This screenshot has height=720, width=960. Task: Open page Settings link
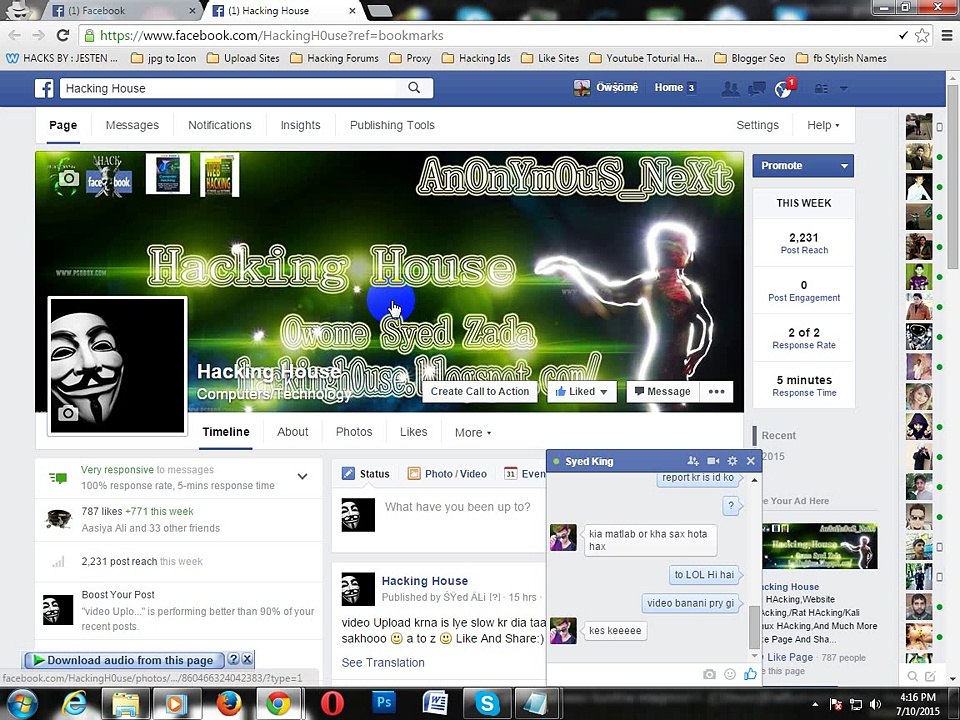tap(757, 125)
